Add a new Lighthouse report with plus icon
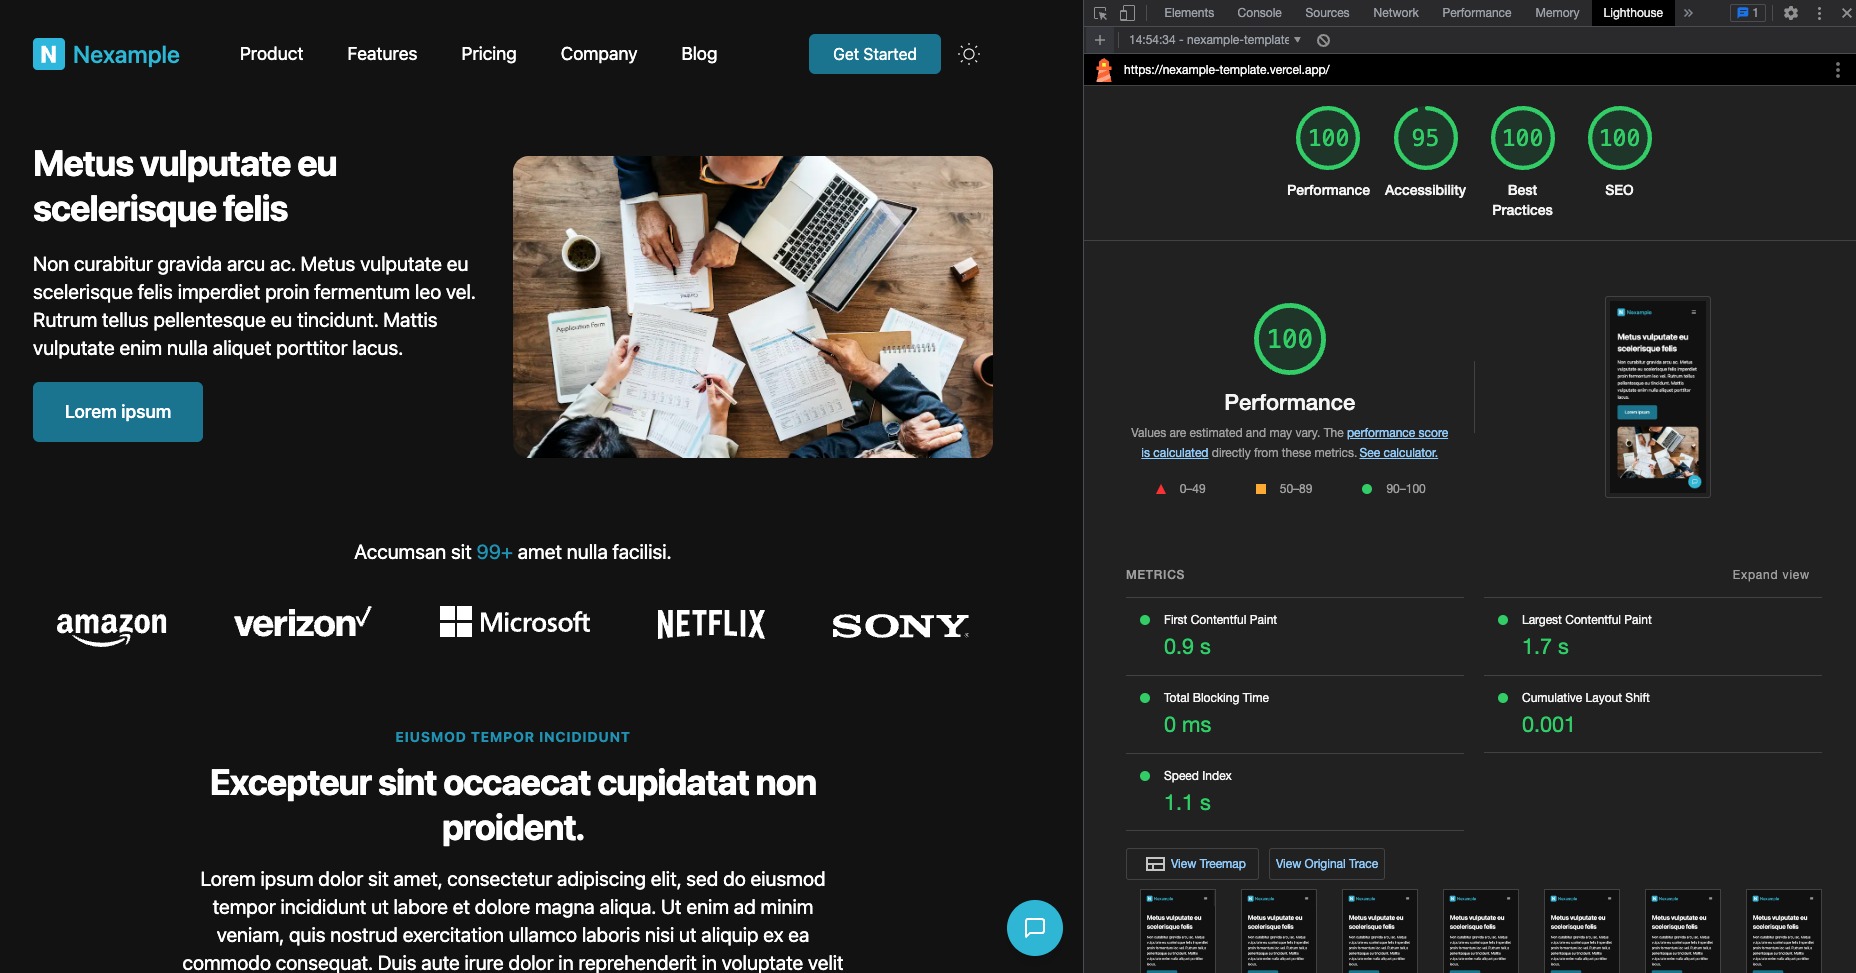The height and width of the screenshot is (973, 1856). 1100,40
